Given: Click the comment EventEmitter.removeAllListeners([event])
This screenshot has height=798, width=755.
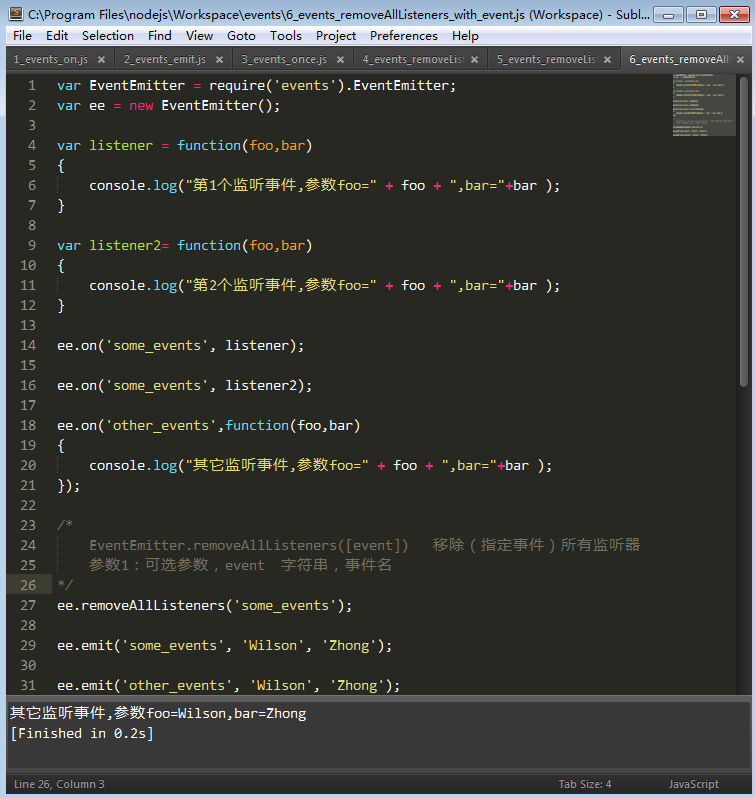Looking at the screenshot, I should [x=249, y=546].
